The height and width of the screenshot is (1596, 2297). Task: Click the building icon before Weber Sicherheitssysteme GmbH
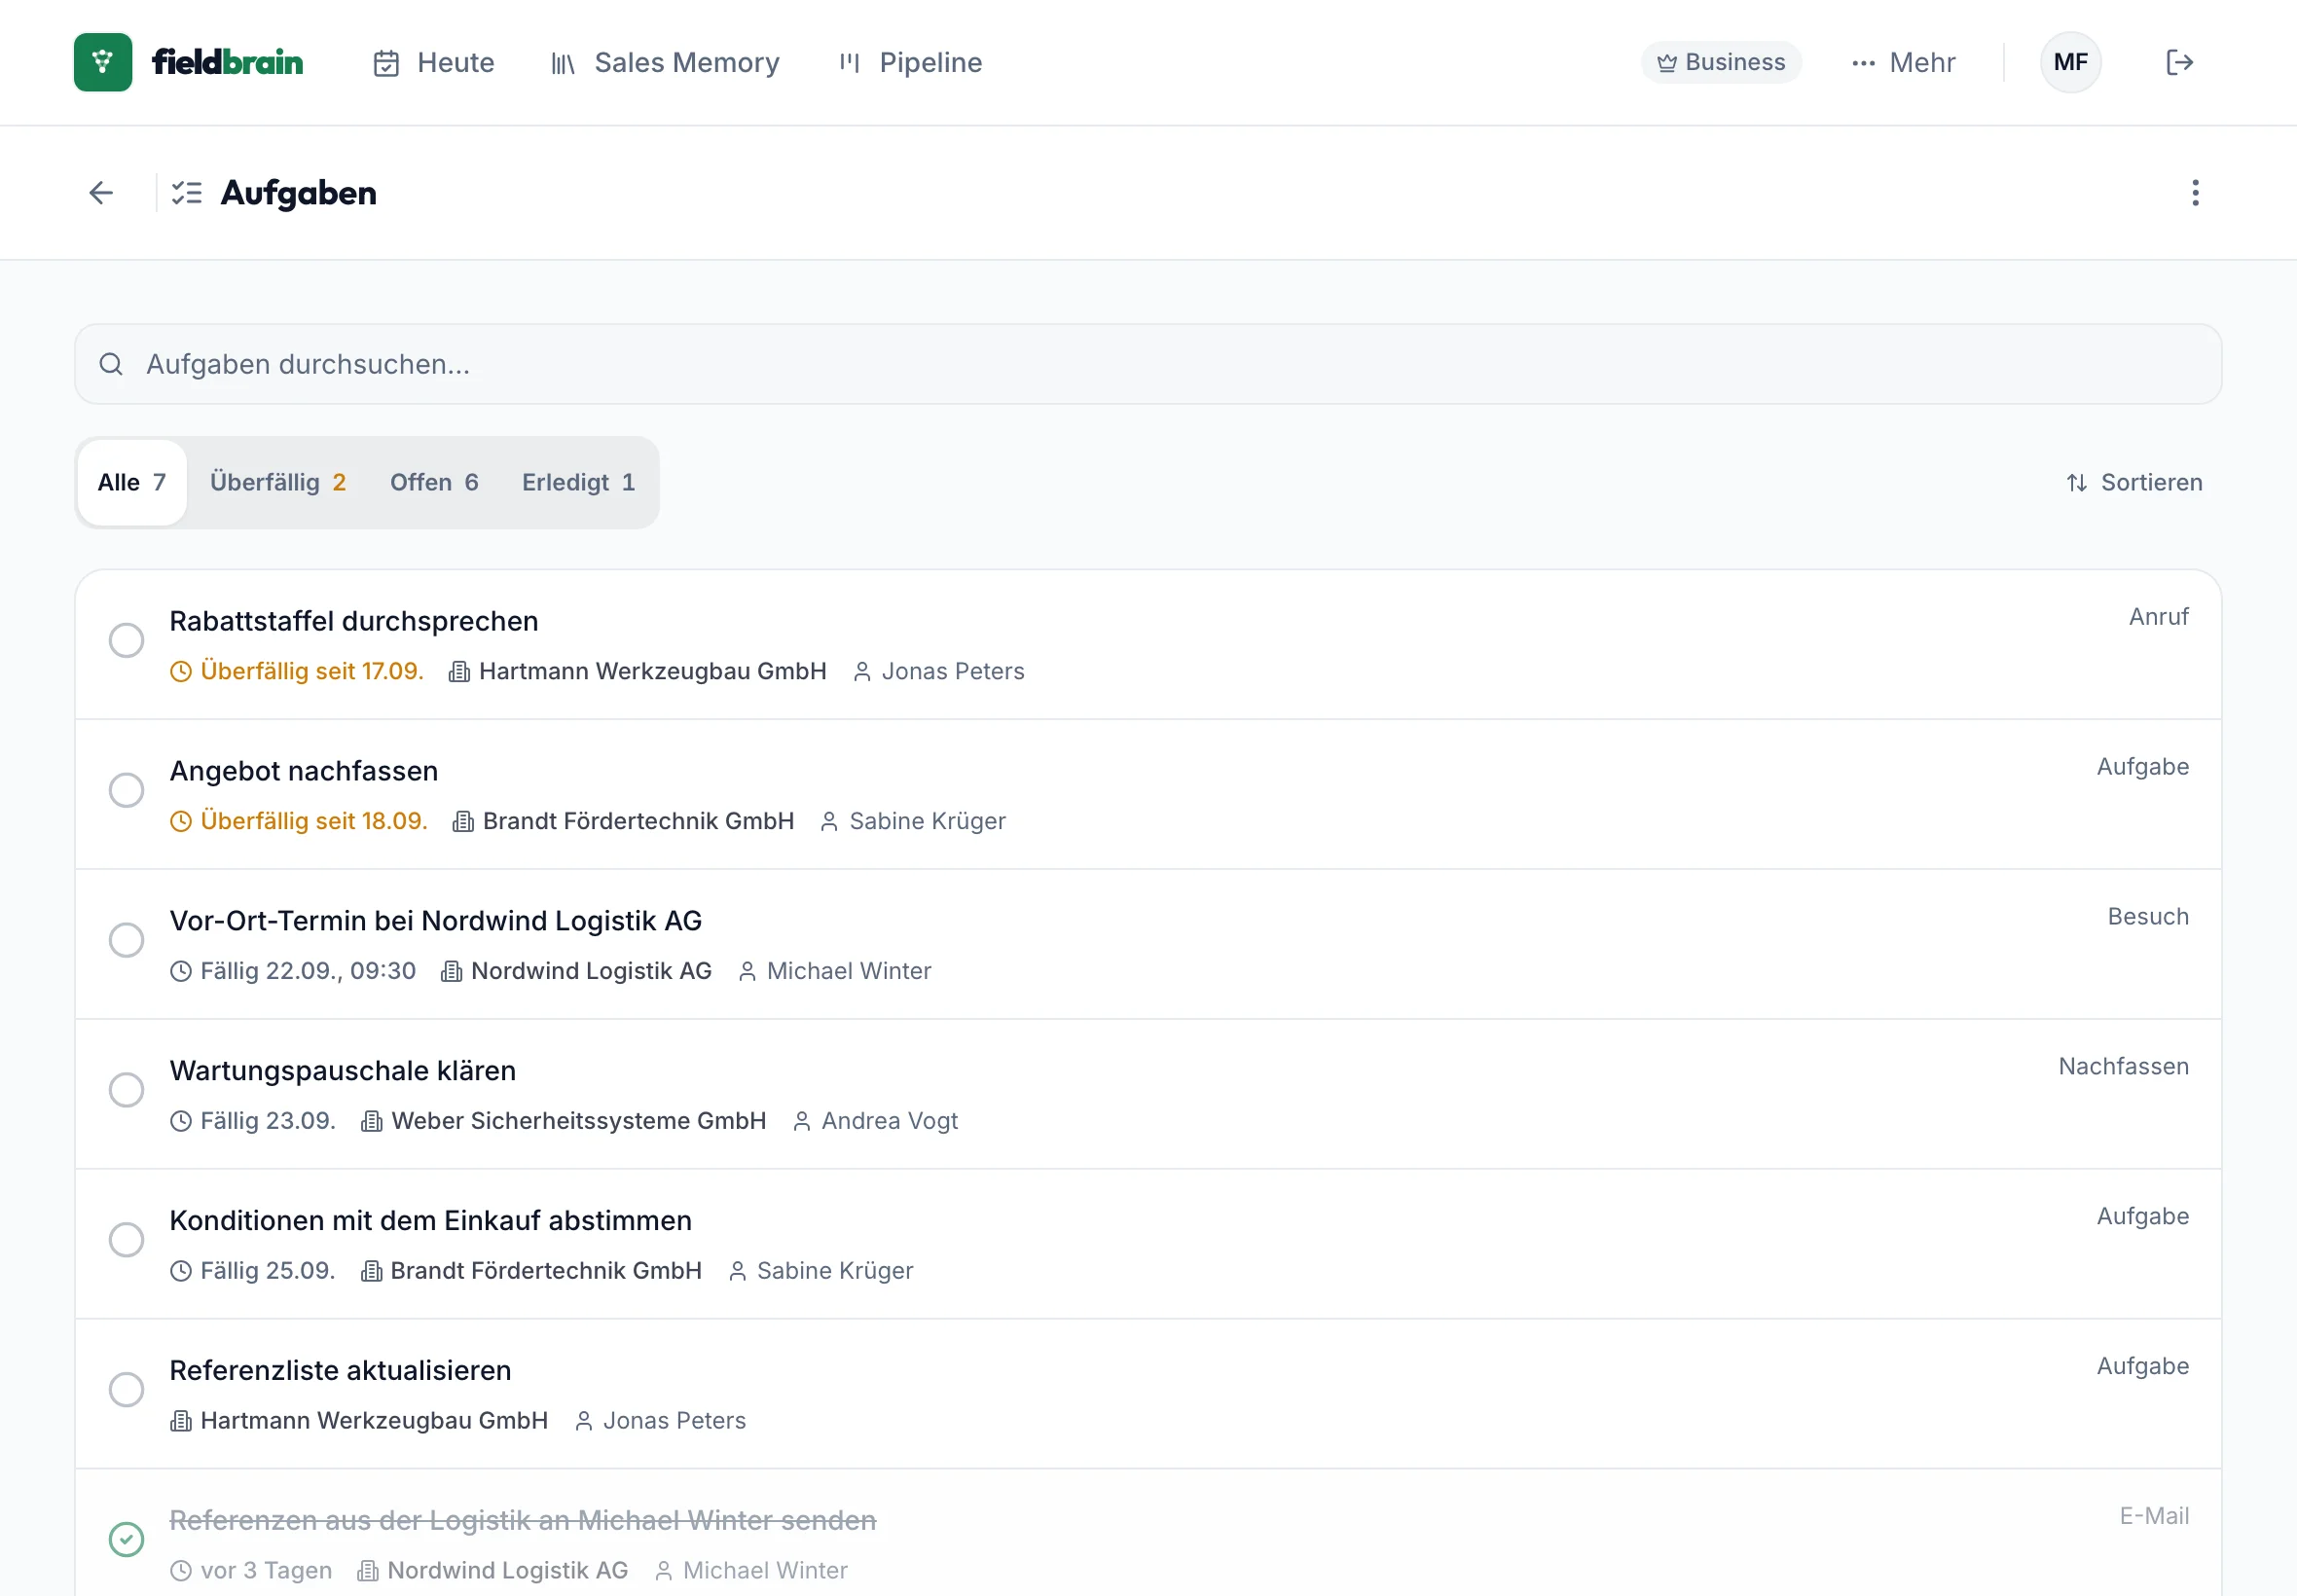coord(371,1122)
